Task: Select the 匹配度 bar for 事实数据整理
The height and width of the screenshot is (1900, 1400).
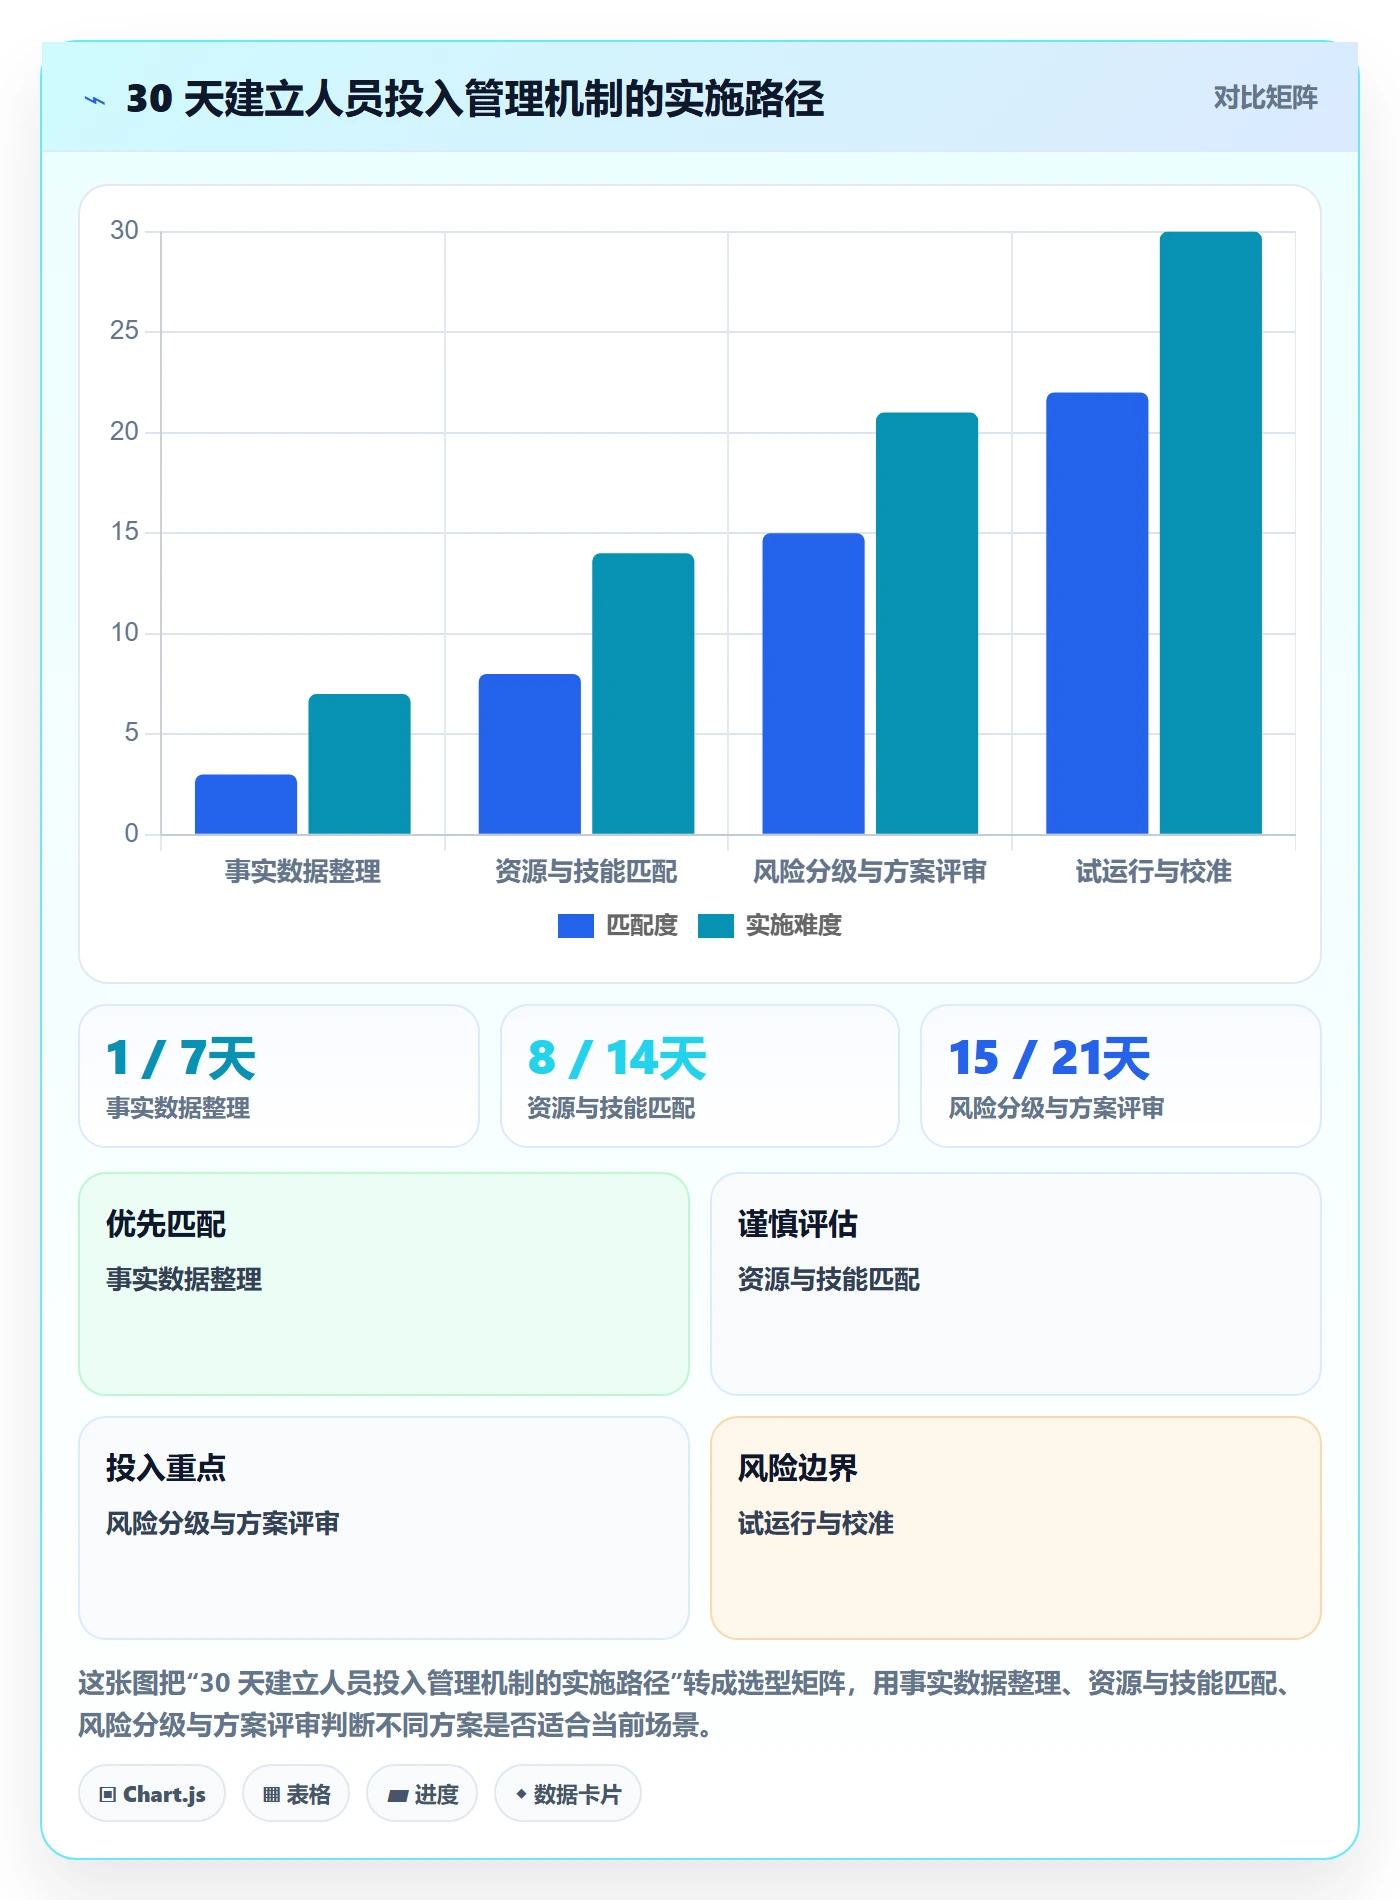Action: coord(246,804)
